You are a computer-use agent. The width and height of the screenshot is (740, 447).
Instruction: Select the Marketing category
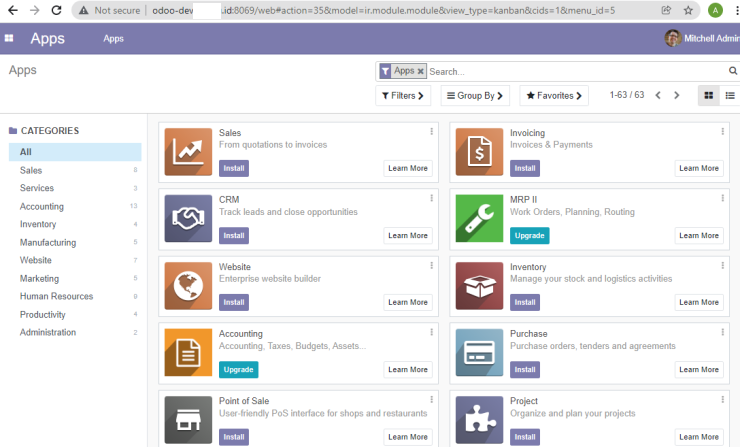pos(75,278)
